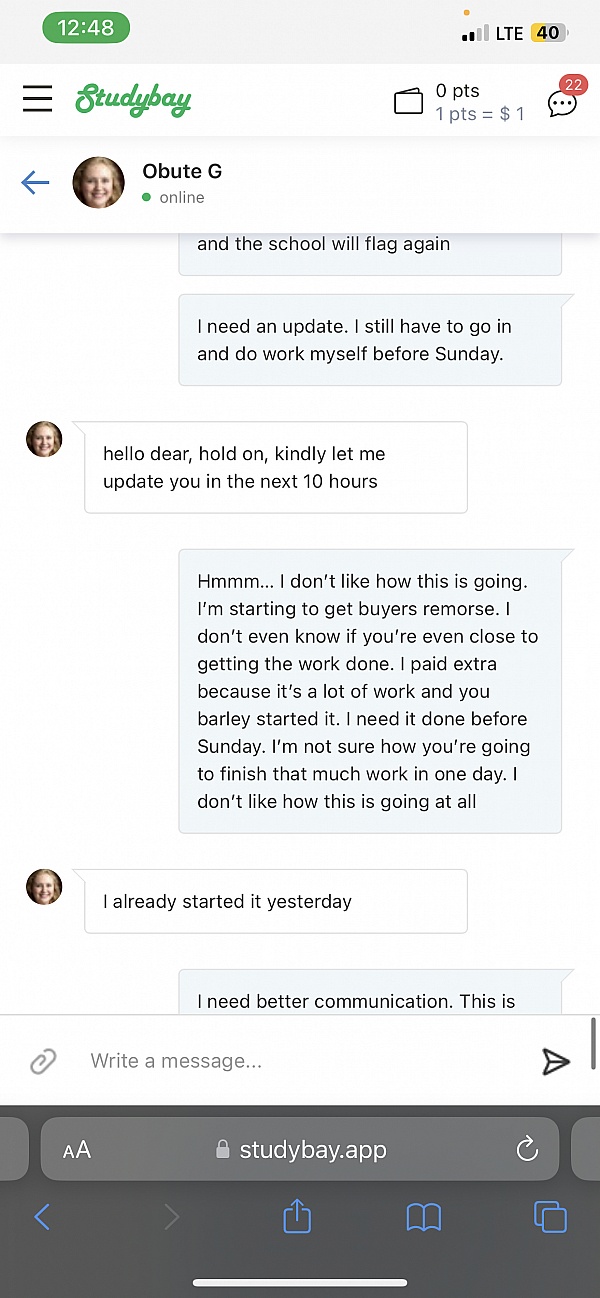This screenshot has height=1298, width=600.
Task: Reload the page in Safari
Action: 527,1150
